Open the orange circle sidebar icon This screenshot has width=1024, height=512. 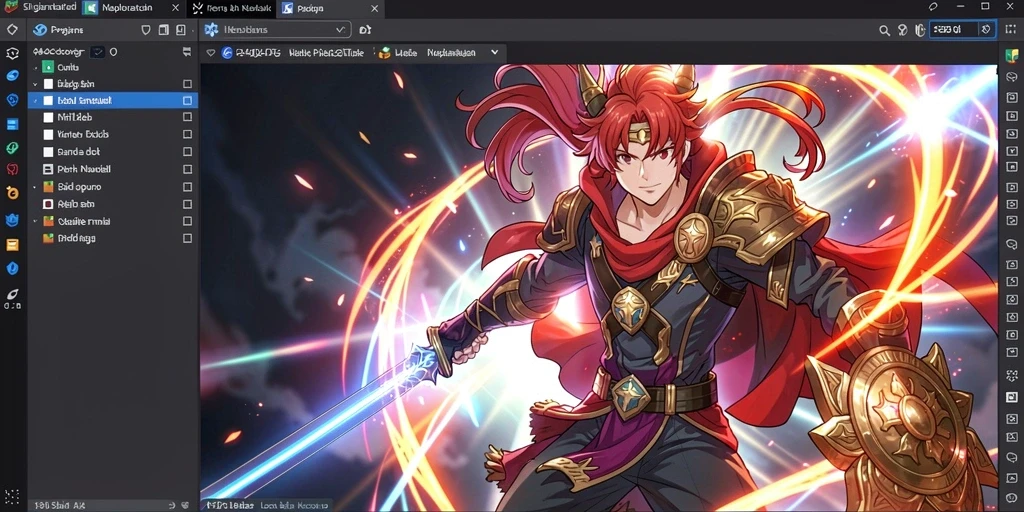(x=12, y=193)
